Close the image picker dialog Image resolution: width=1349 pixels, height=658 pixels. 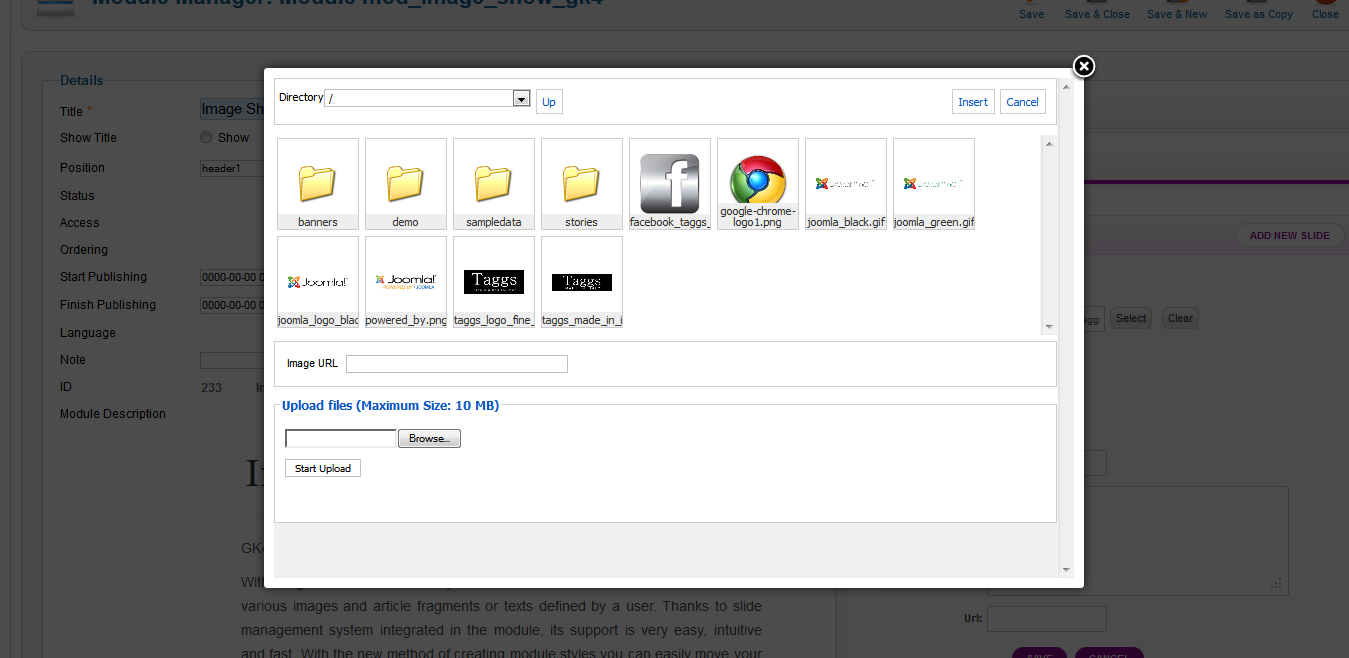(x=1083, y=66)
